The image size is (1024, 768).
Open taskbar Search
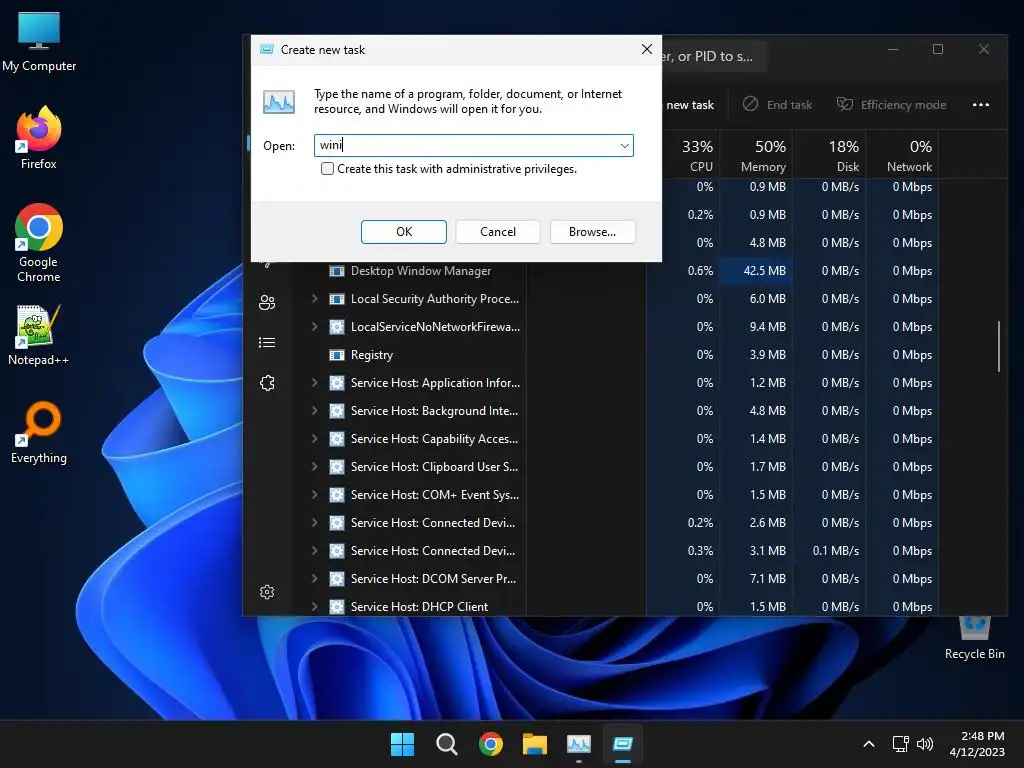(x=447, y=744)
